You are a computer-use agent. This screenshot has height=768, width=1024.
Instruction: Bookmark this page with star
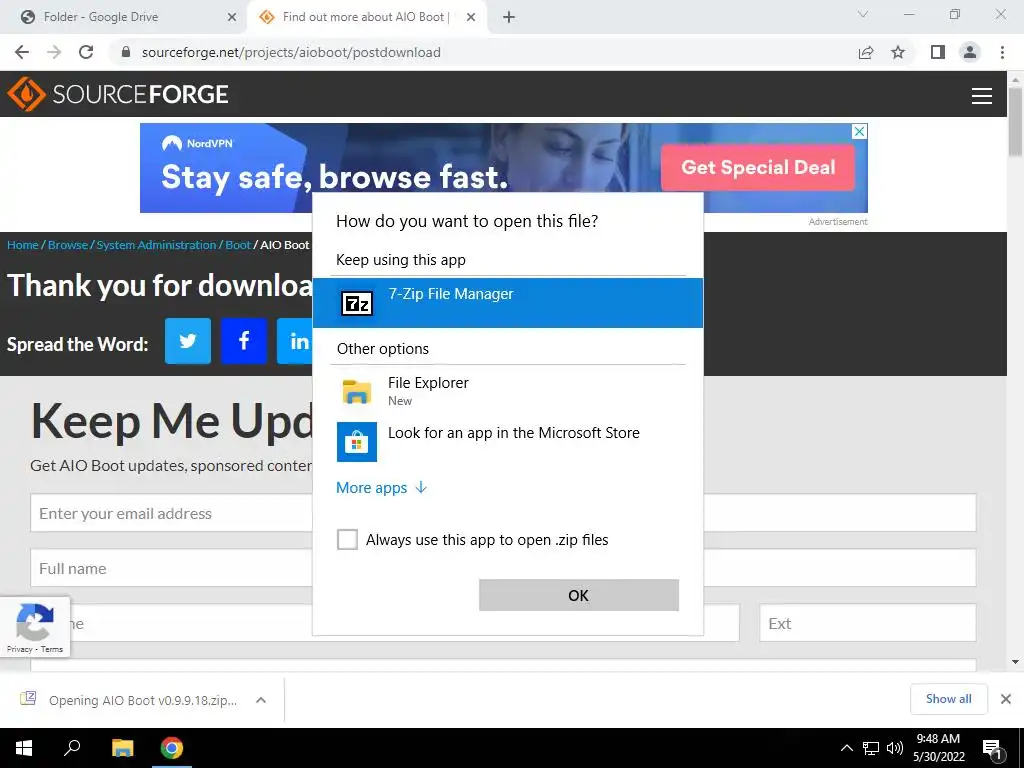(x=898, y=52)
